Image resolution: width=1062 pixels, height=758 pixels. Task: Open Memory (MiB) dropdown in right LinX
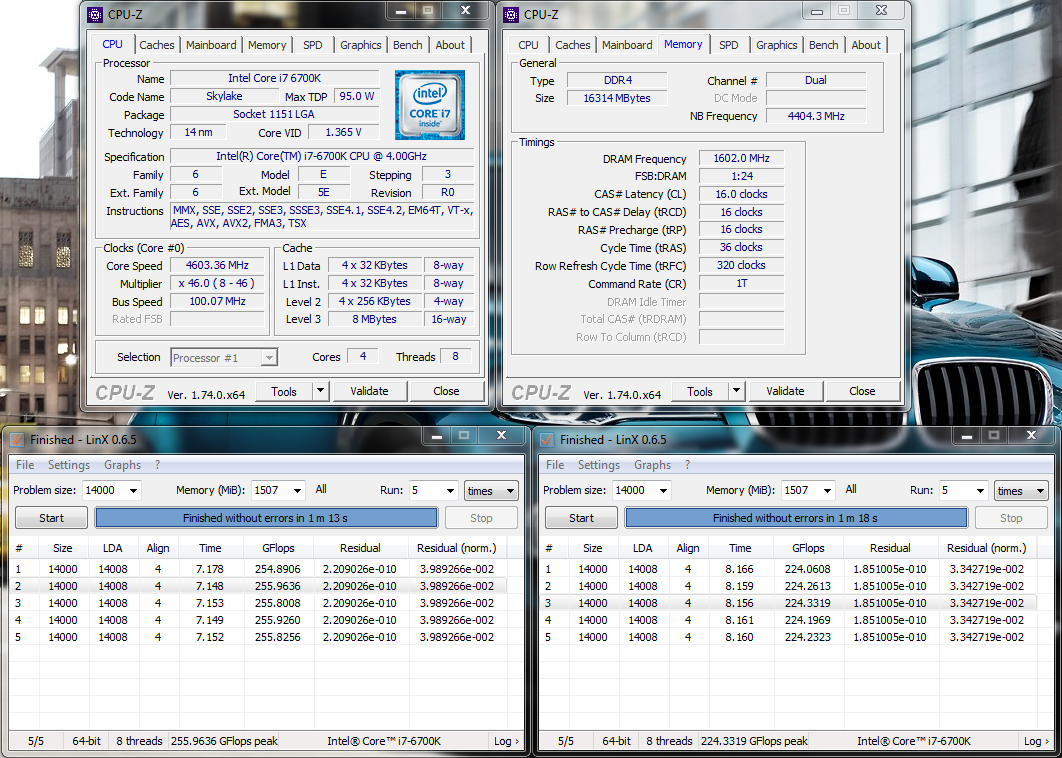tap(827, 490)
